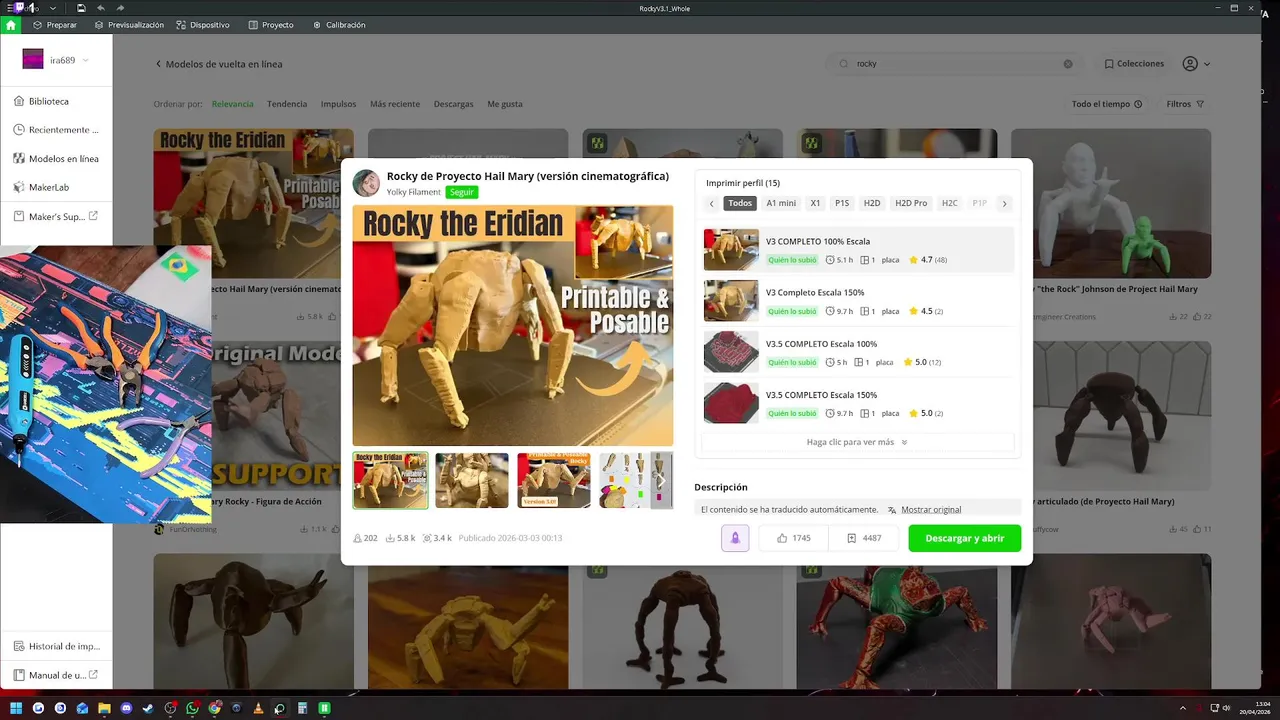Select third gallery thumbnail with Version 3.0
Image resolution: width=1280 pixels, height=720 pixels.
554,480
